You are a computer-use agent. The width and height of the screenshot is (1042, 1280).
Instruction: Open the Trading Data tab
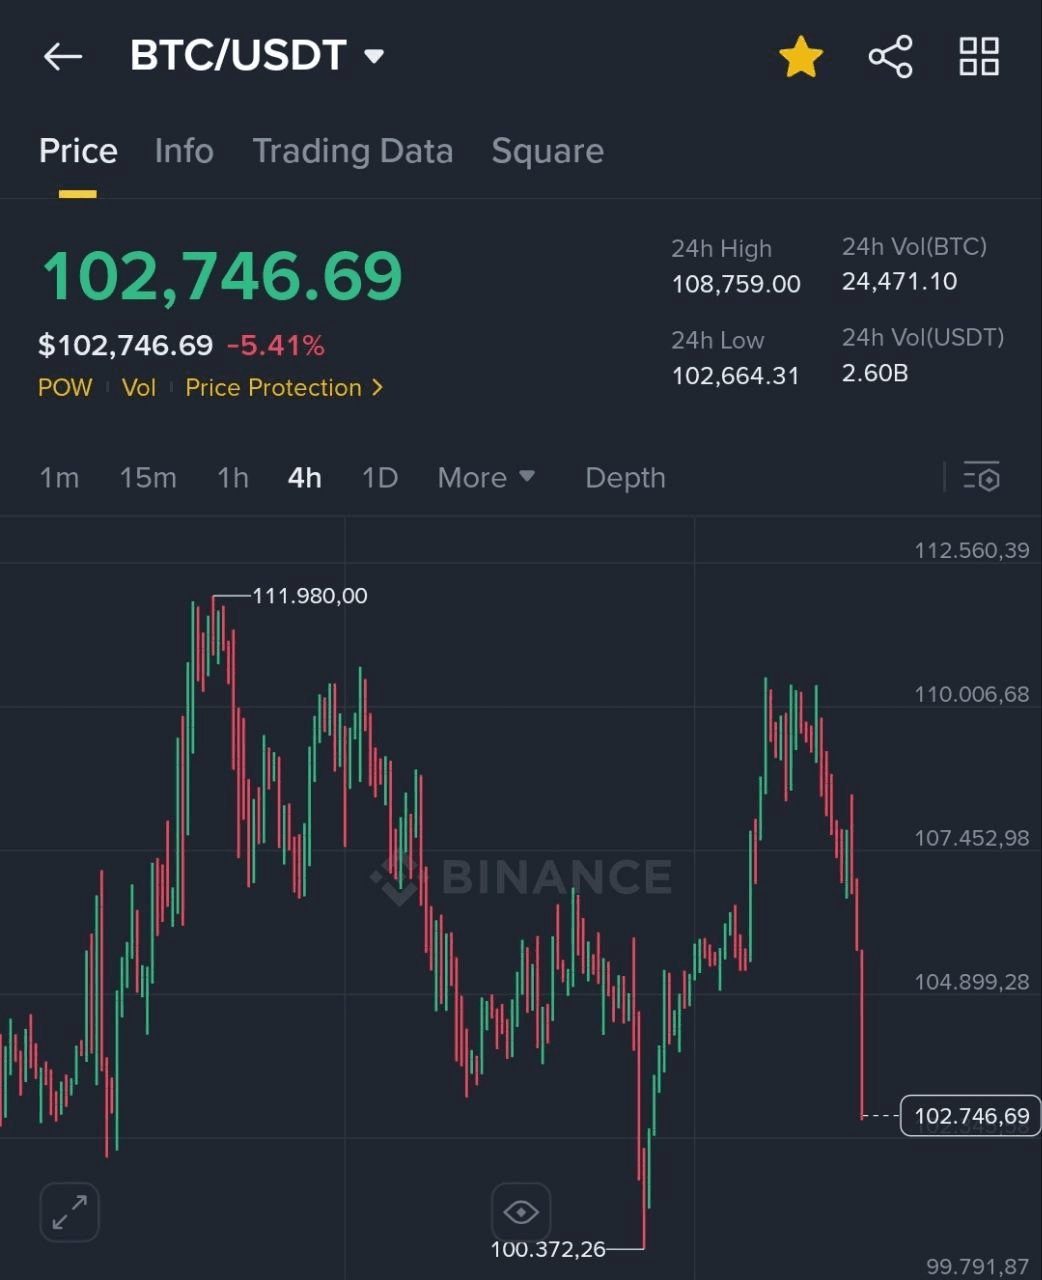(x=352, y=151)
